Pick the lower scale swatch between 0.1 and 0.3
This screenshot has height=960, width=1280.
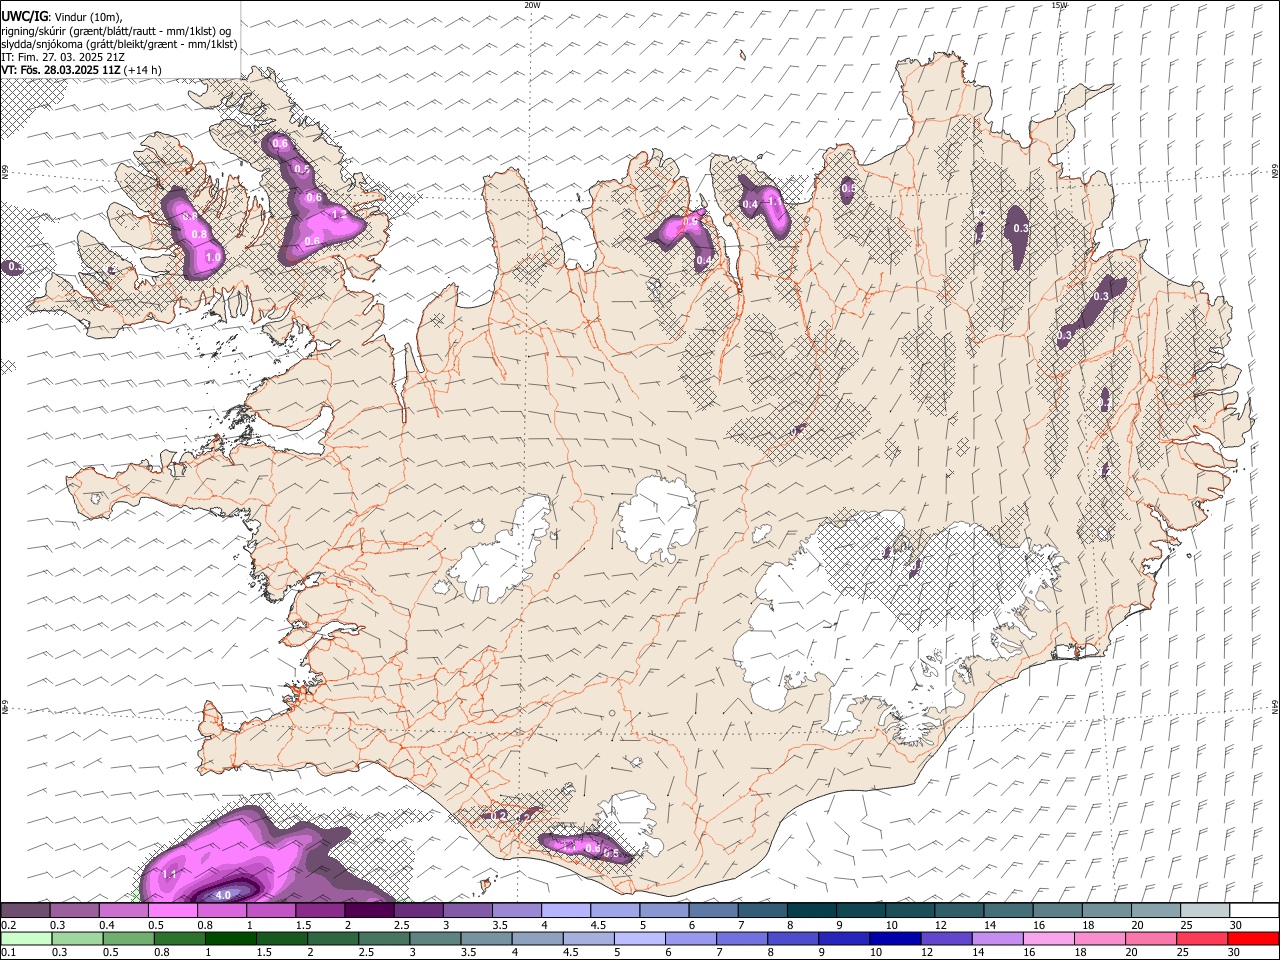25,938
